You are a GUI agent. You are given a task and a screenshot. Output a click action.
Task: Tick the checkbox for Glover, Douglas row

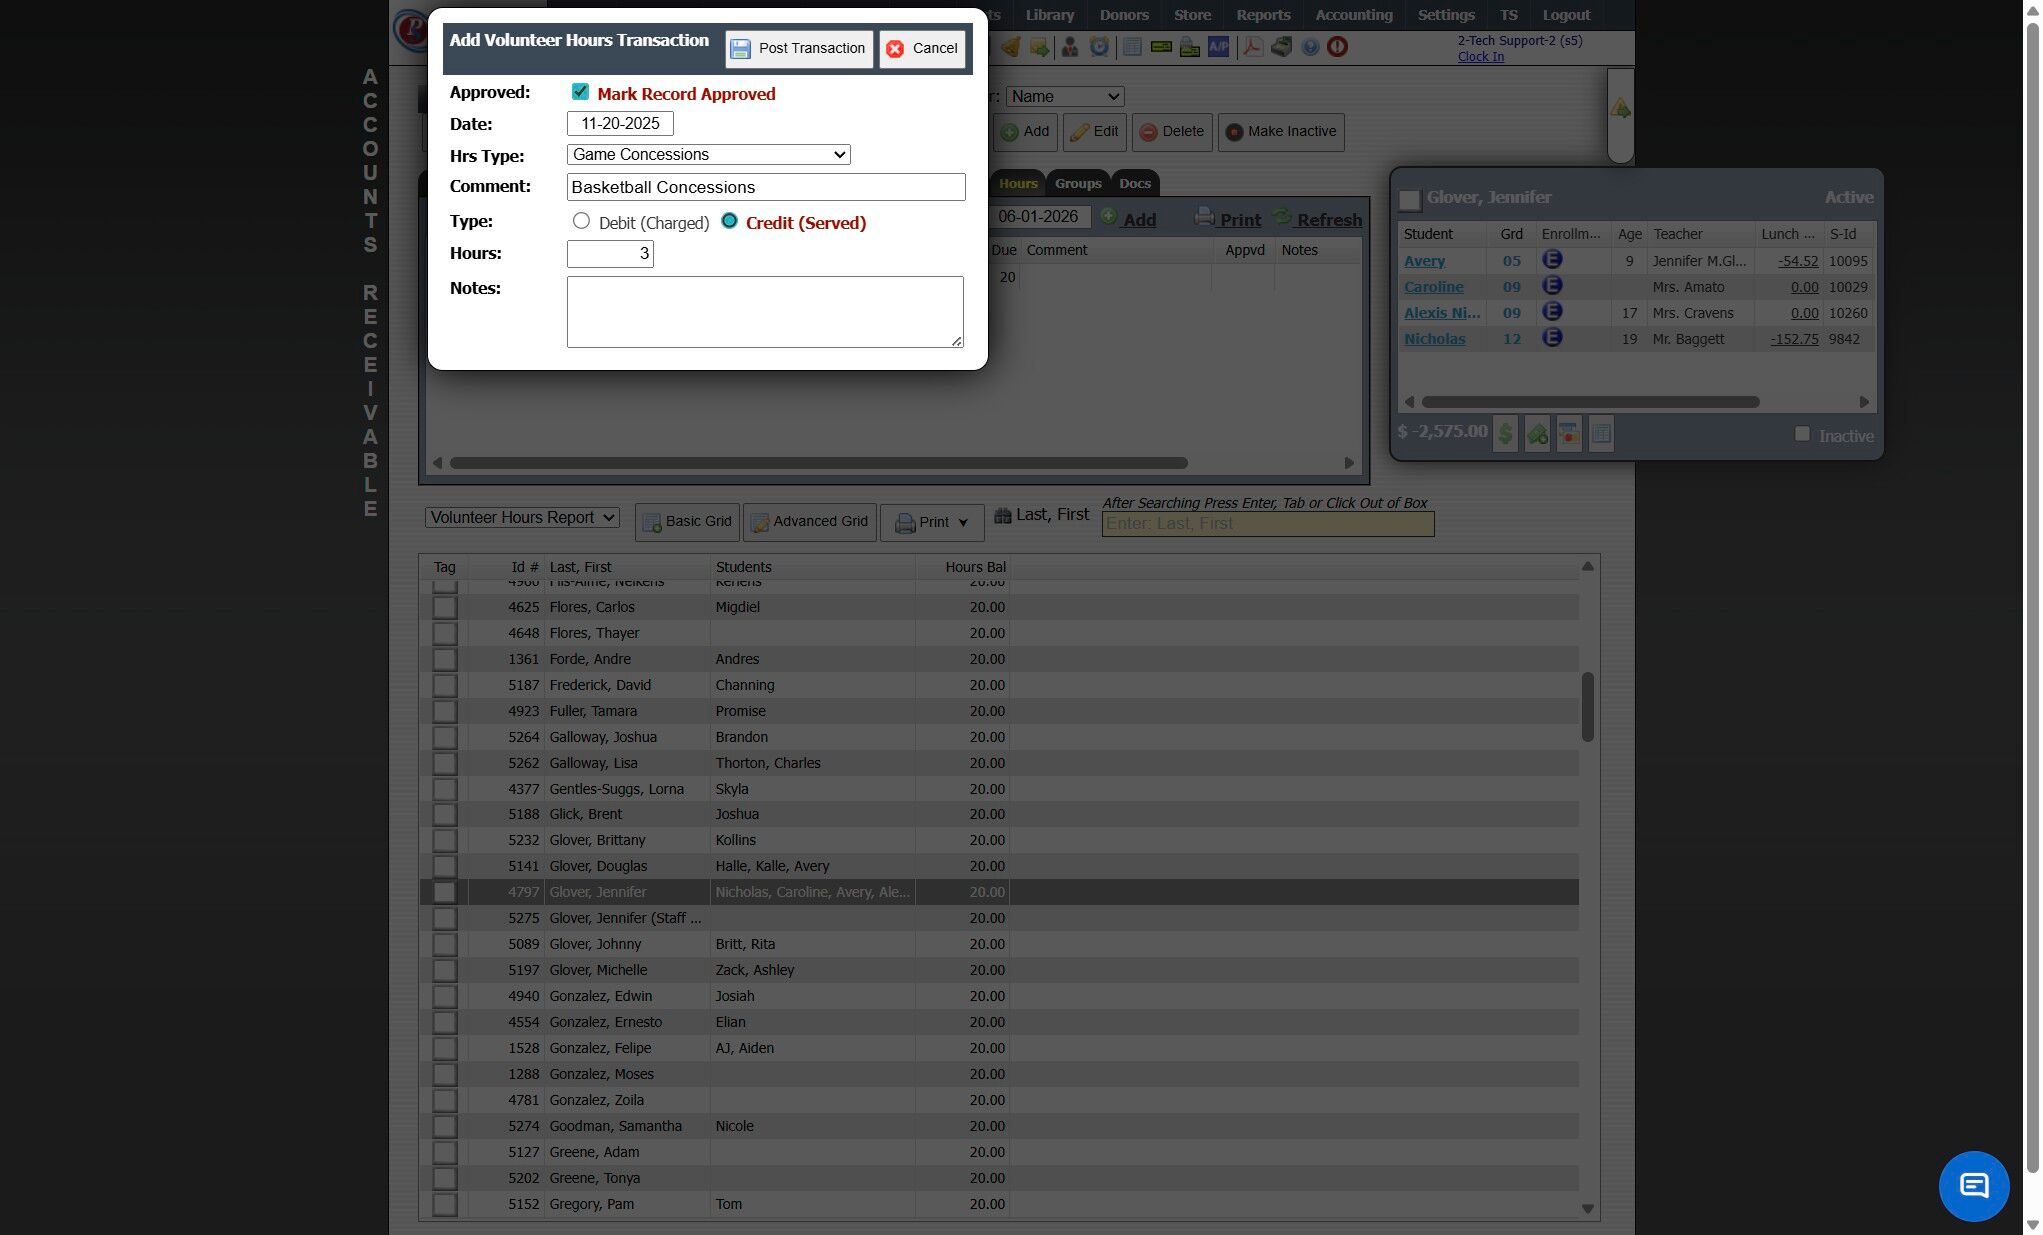coord(445,866)
